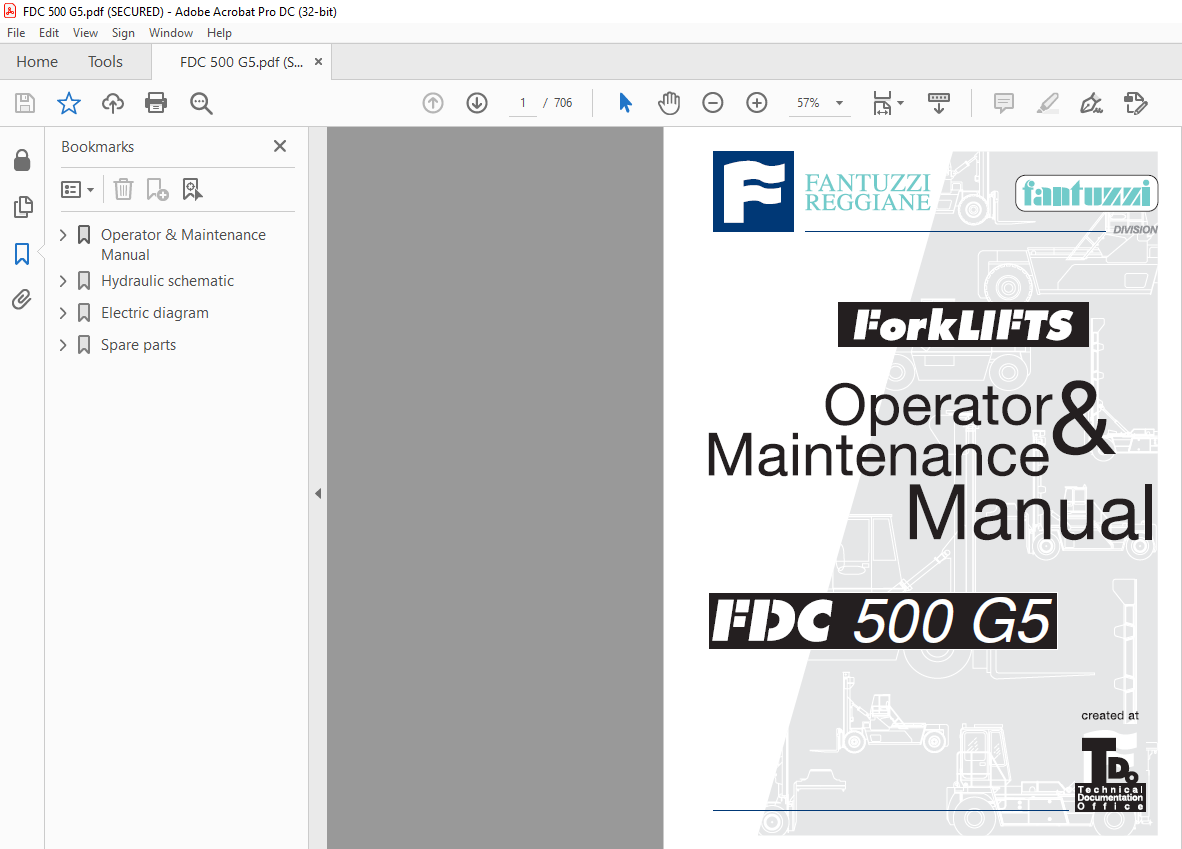This screenshot has height=849, width=1182.
Task: Zoom in with plus button
Action: pos(757,103)
